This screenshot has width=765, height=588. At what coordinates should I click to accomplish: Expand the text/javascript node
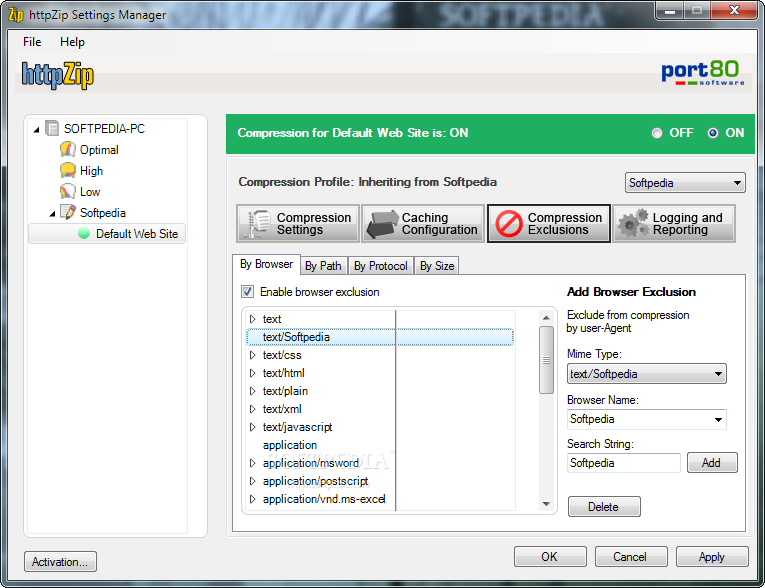(252, 427)
